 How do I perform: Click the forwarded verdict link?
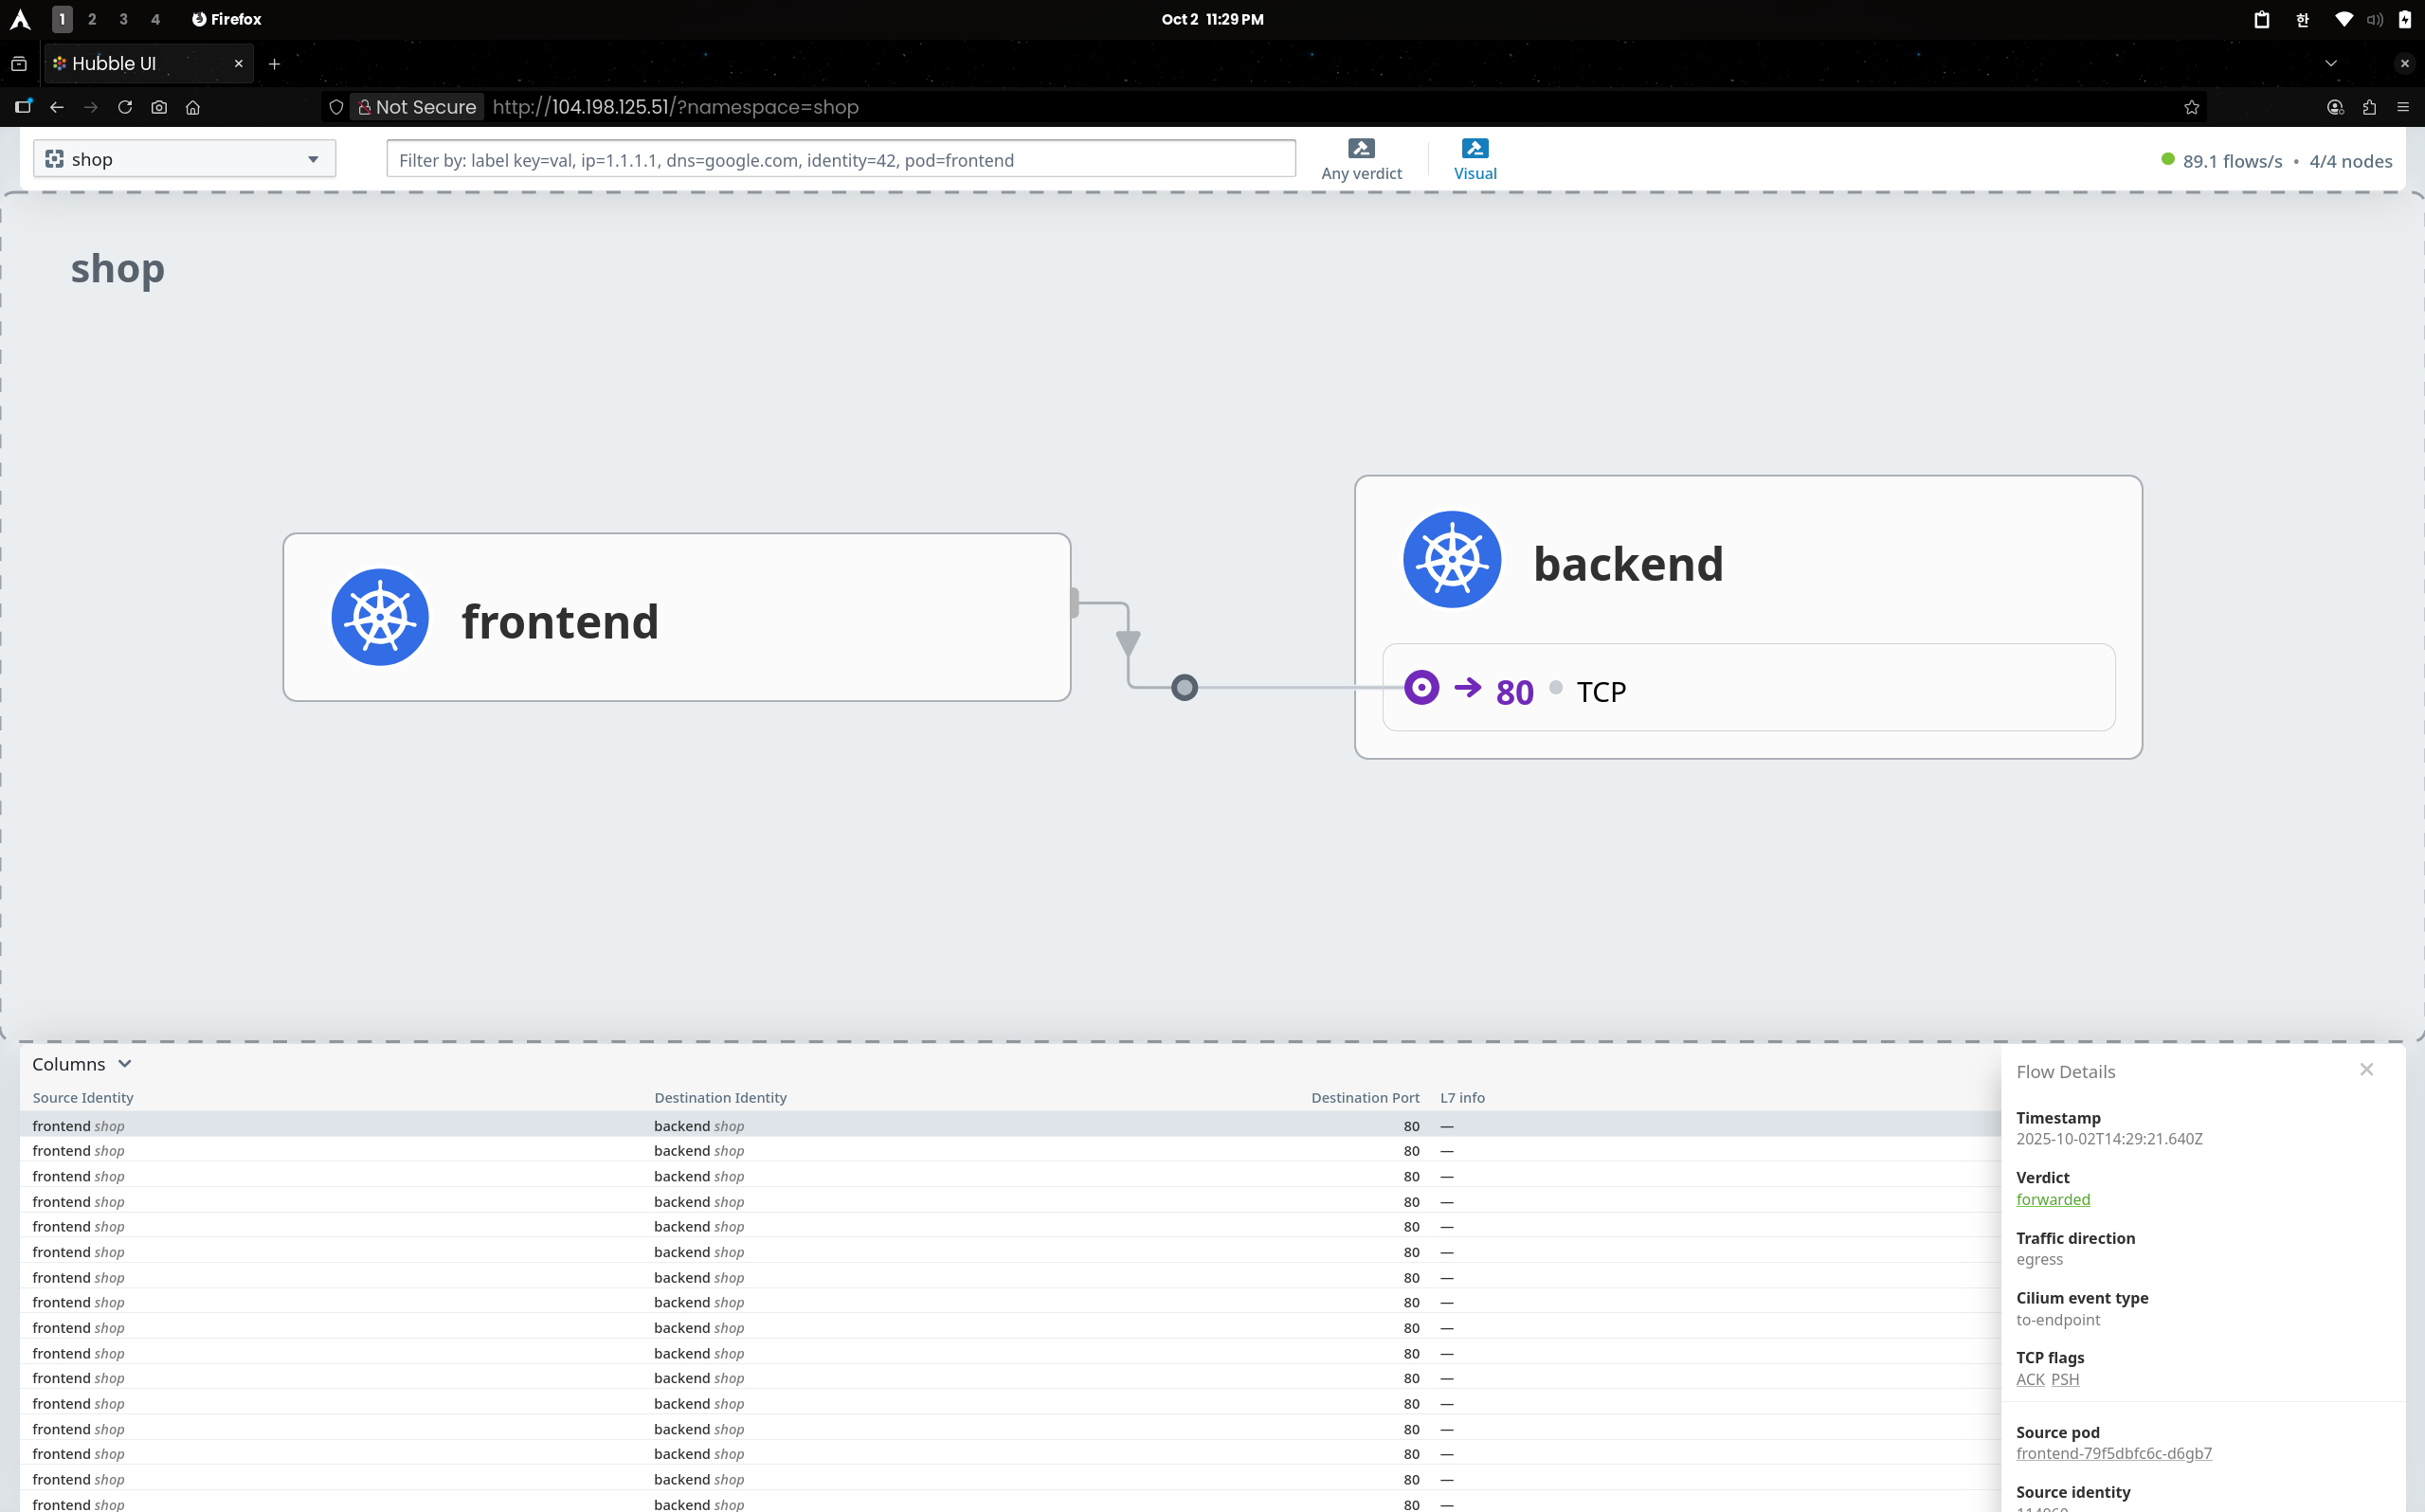tap(2052, 1199)
